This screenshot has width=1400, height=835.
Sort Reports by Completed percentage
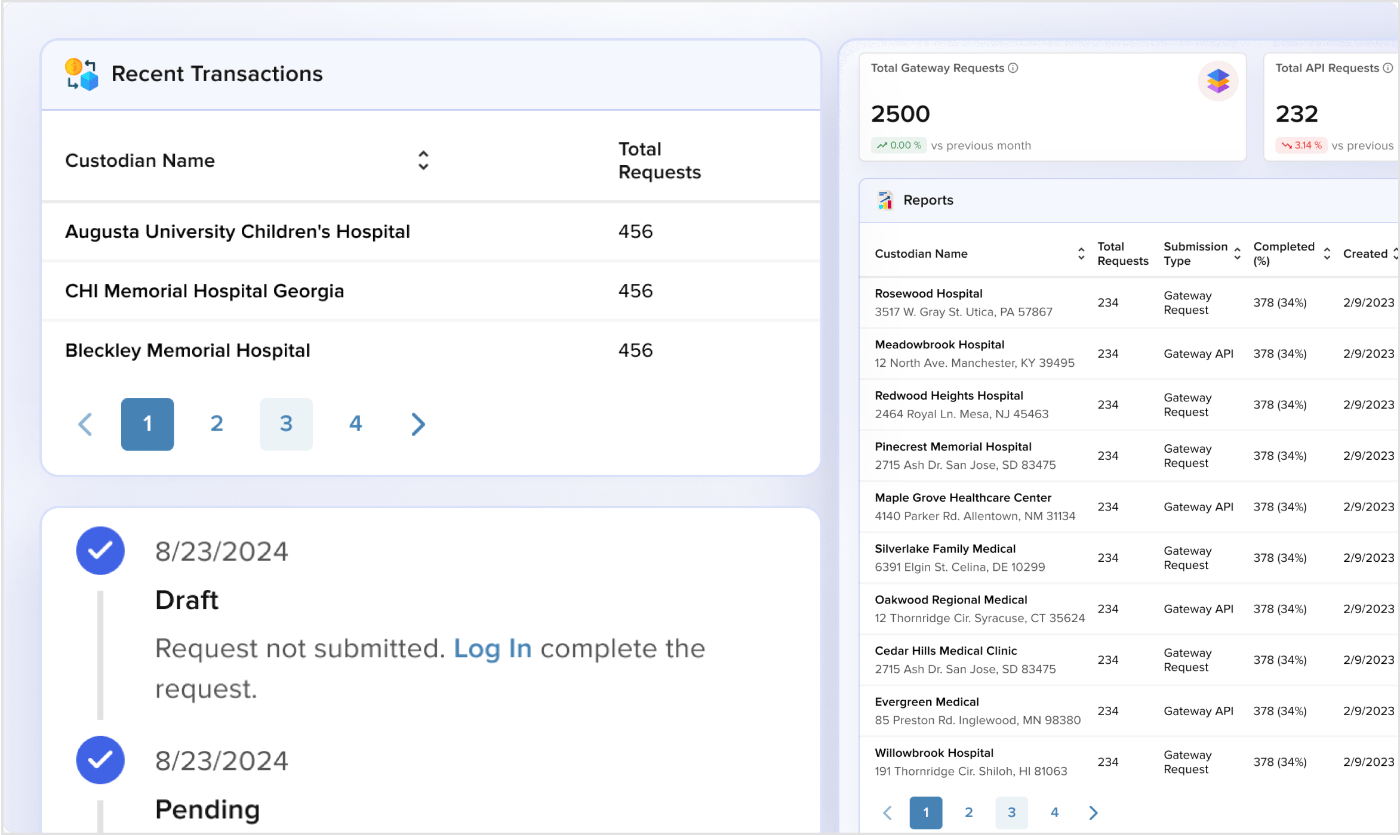1327,254
